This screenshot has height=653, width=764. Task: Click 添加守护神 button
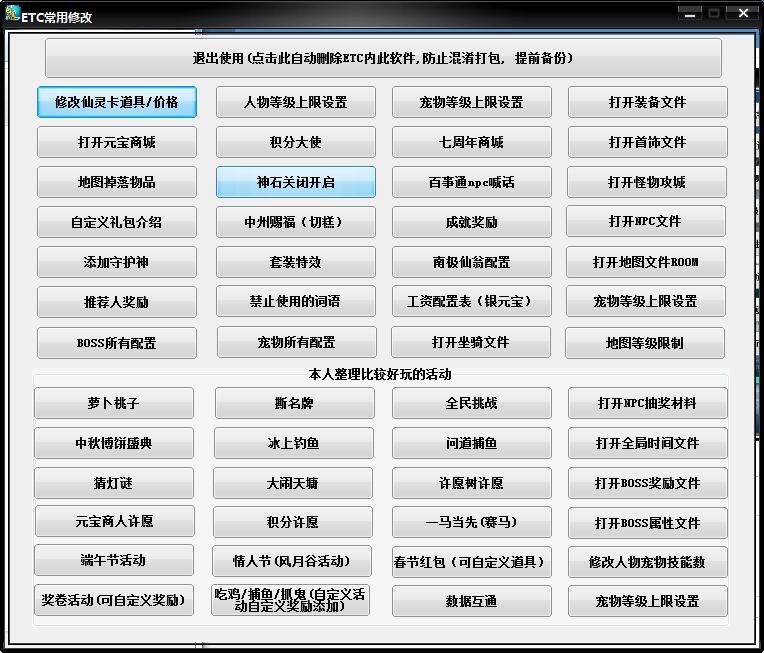click(116, 262)
